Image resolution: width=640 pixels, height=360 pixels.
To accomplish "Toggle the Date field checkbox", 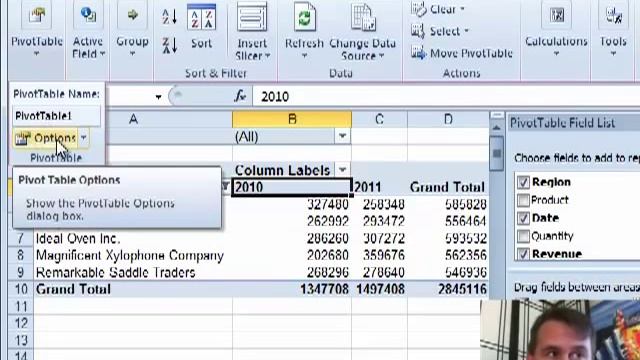I will pyautogui.click(x=523, y=218).
